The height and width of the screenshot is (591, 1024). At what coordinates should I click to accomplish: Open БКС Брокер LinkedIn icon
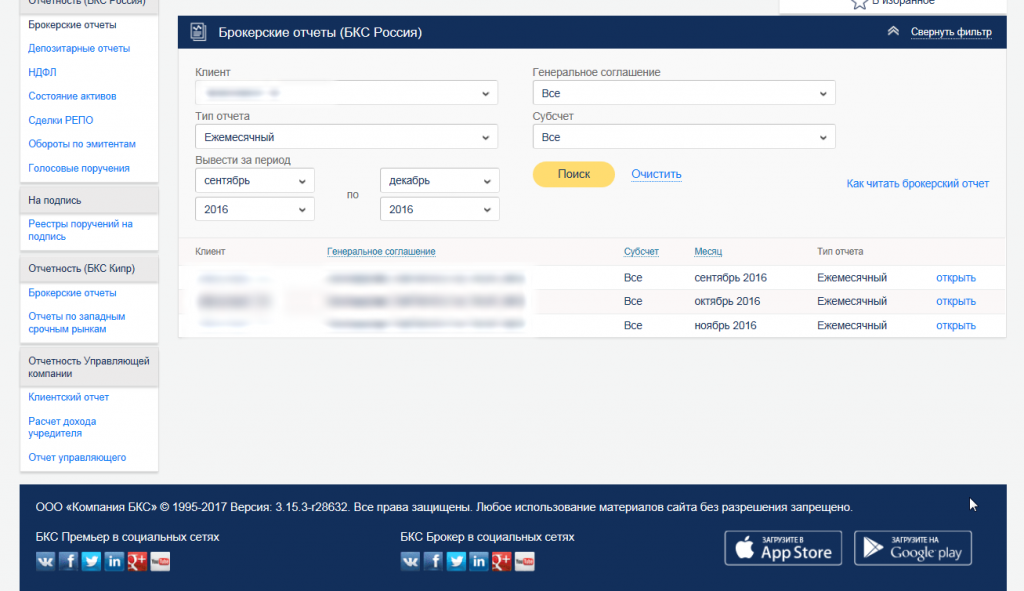479,561
